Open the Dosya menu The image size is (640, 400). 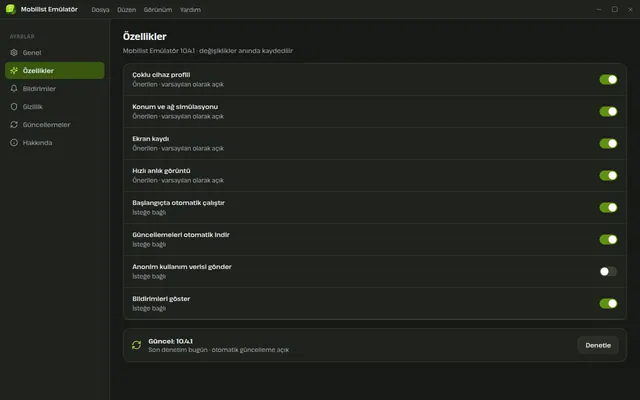100,9
